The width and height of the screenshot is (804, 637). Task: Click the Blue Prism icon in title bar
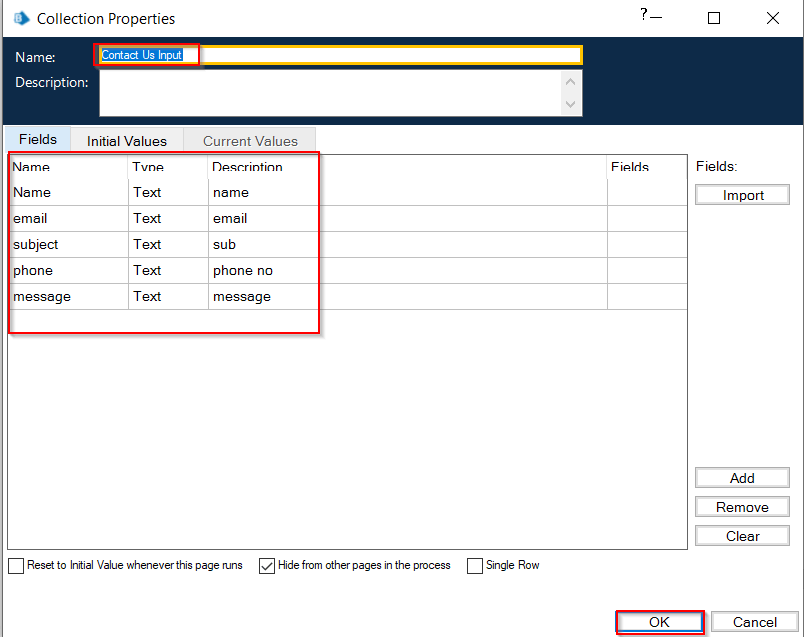point(21,18)
